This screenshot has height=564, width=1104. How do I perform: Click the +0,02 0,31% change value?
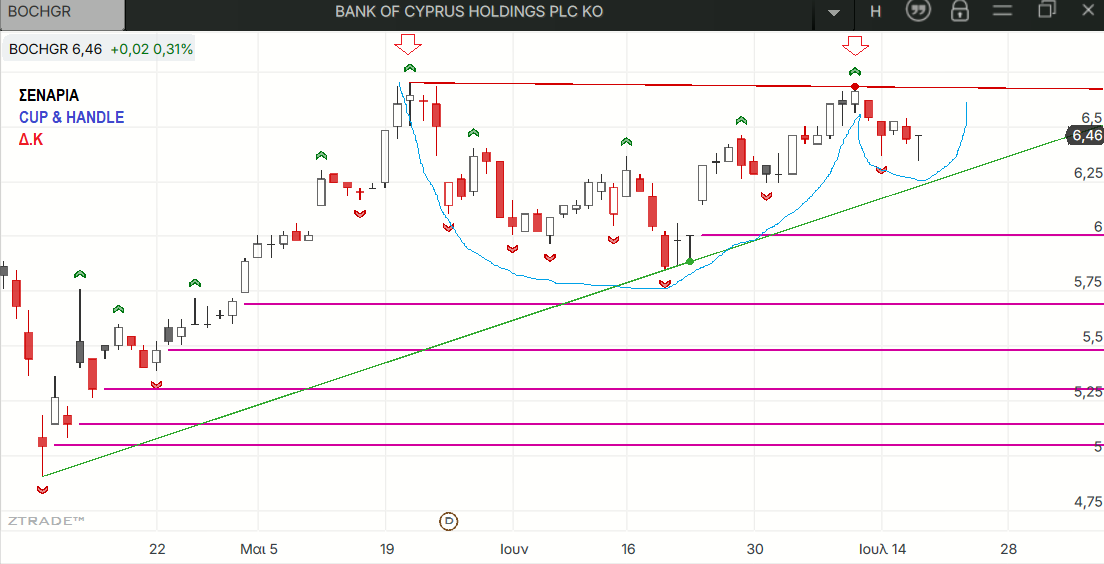point(151,49)
